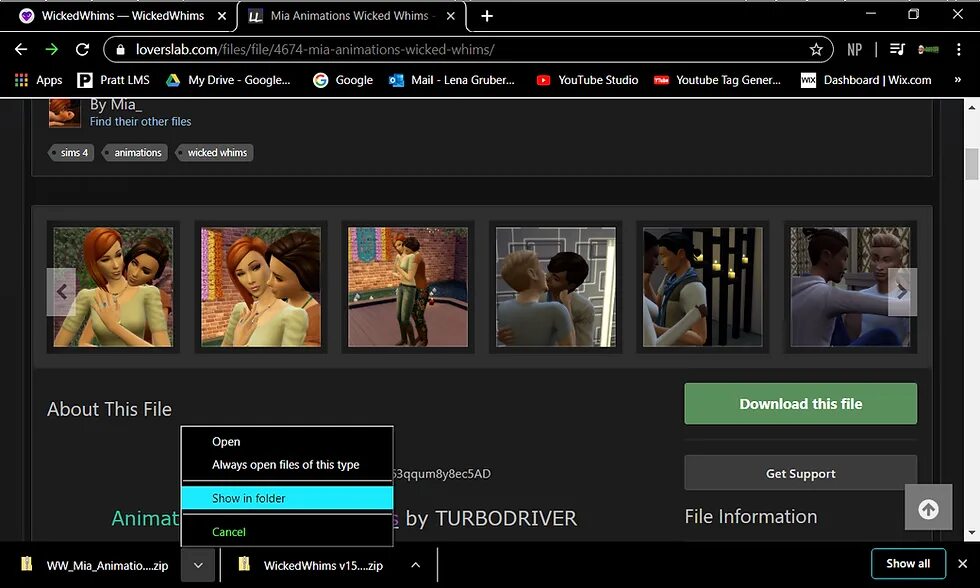Bookmark this page with the star icon
980x588 pixels.
[816, 49]
